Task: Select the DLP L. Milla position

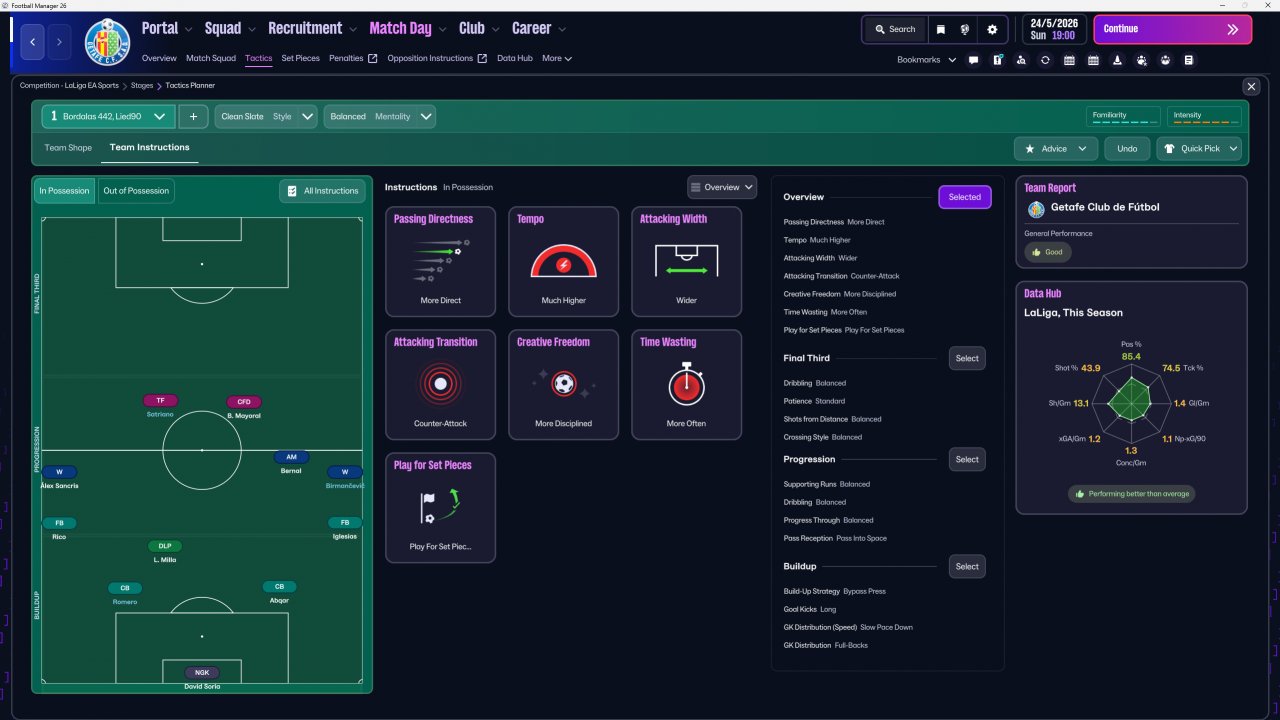Action: point(165,552)
